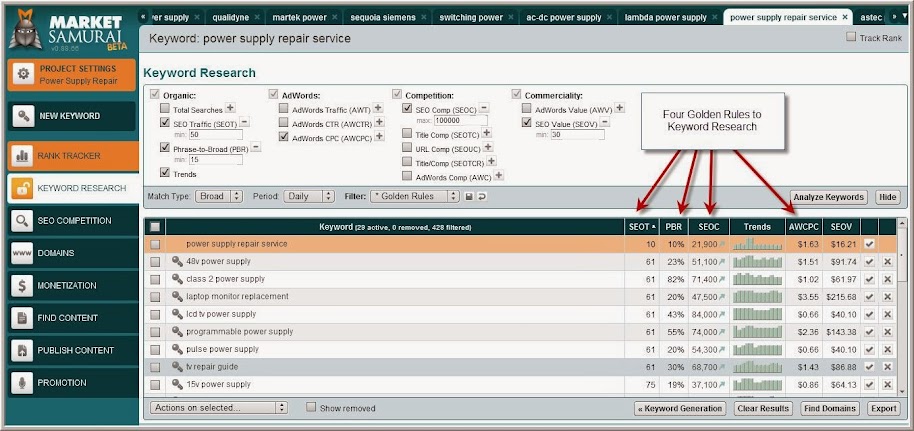Screen dimensions: 914x431
Task: Toggle the Show removed checkbox
Action: click(x=311, y=407)
